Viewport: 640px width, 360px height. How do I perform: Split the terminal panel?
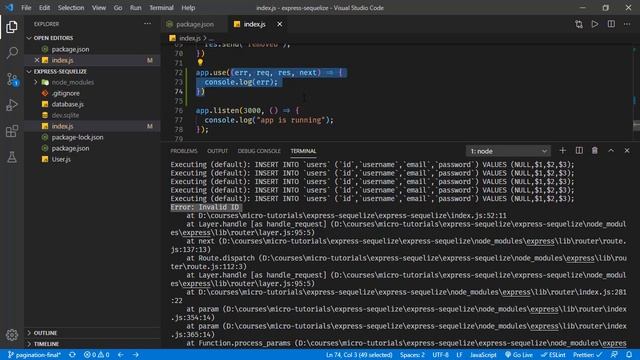[x=579, y=151]
